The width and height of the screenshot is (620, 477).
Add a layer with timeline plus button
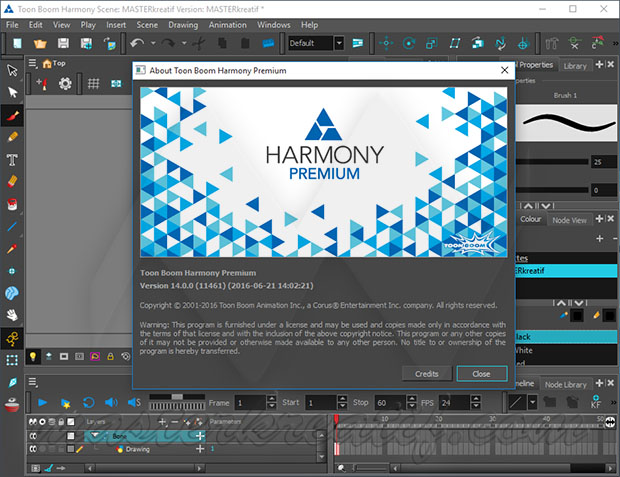click(x=162, y=422)
